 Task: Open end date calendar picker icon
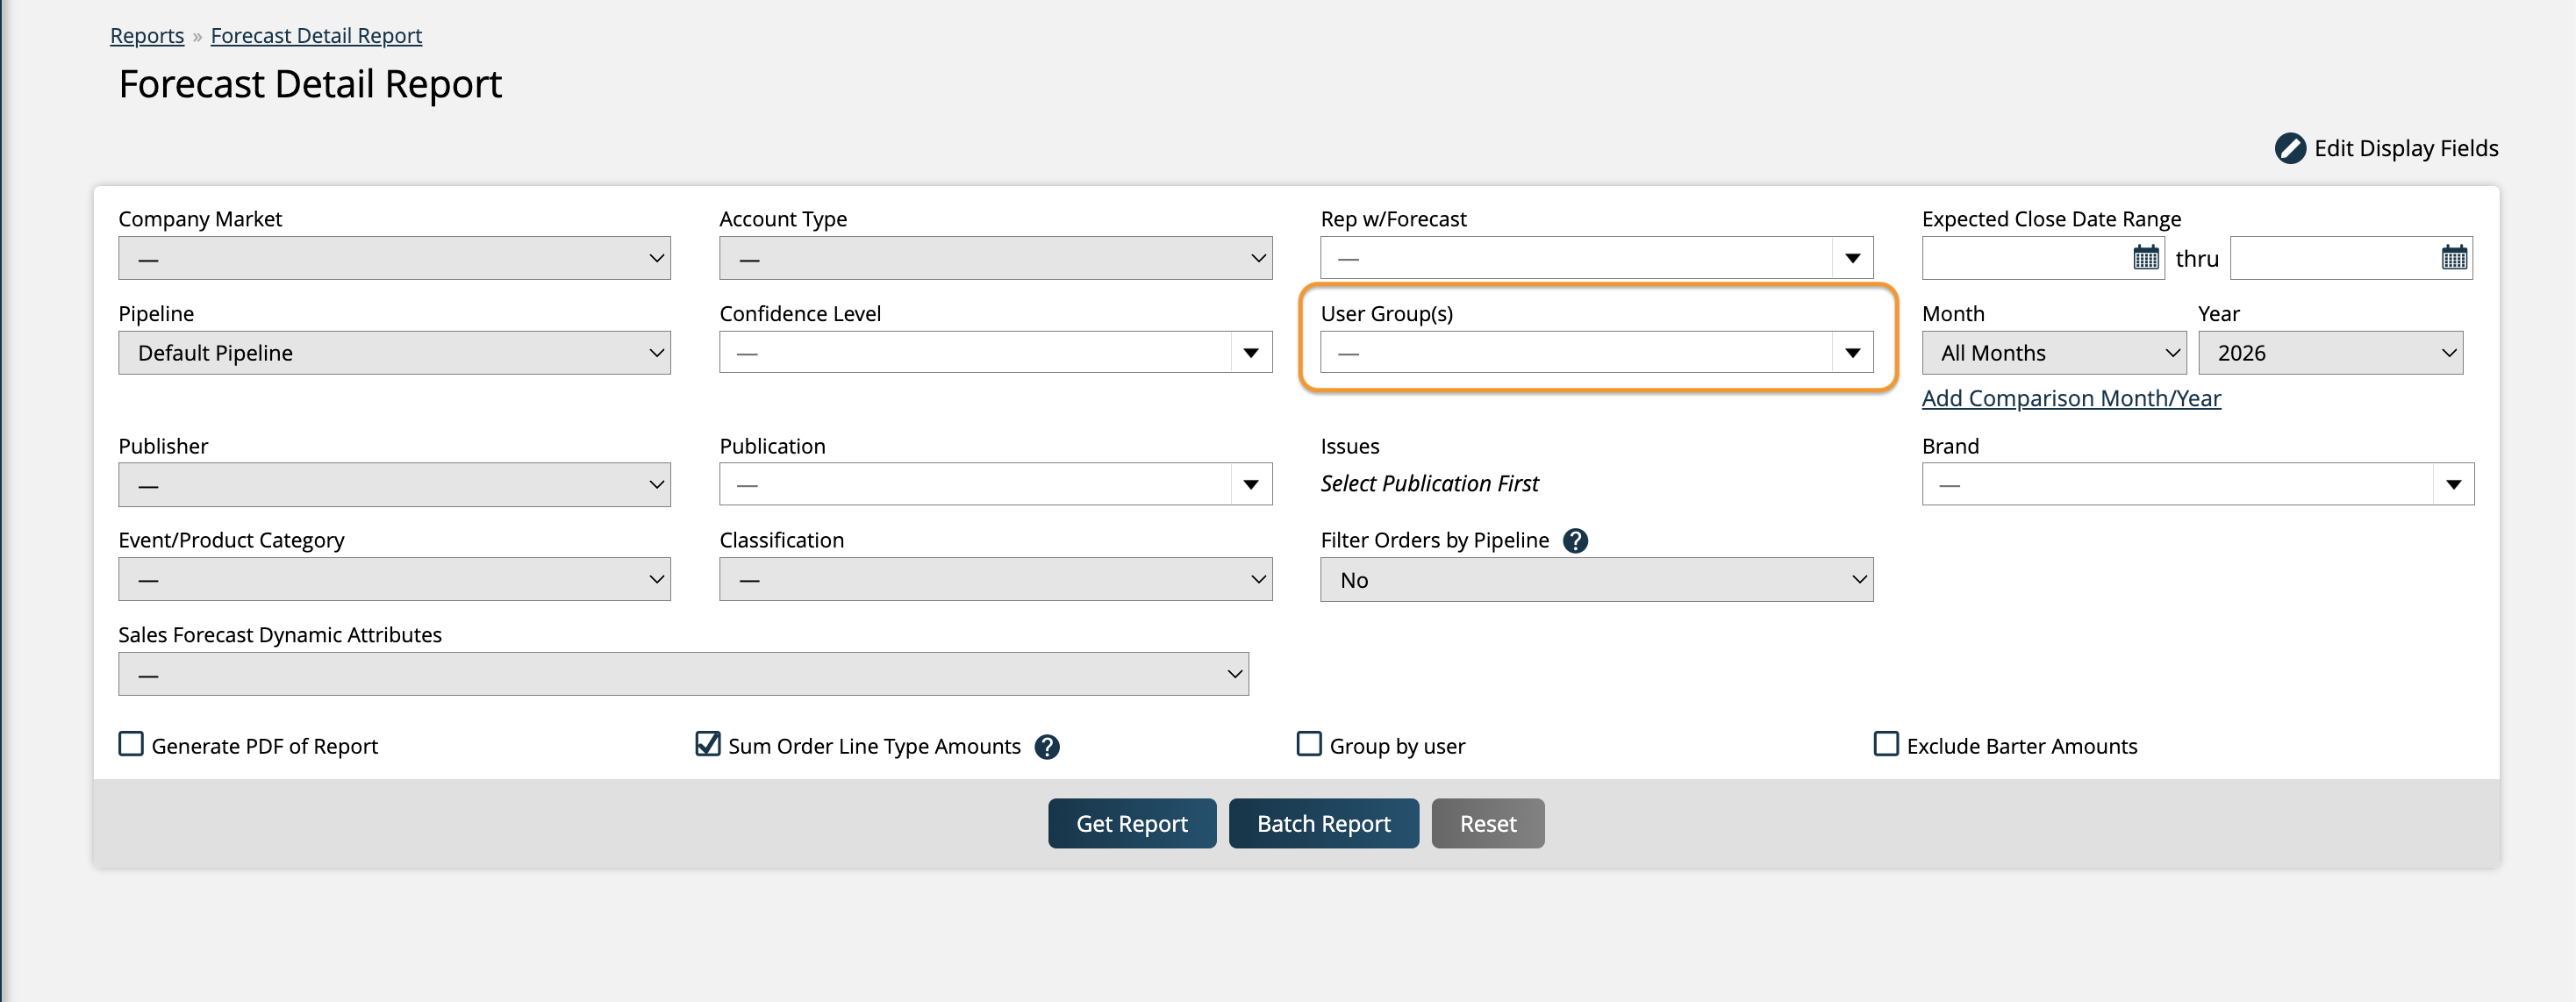point(2453,258)
